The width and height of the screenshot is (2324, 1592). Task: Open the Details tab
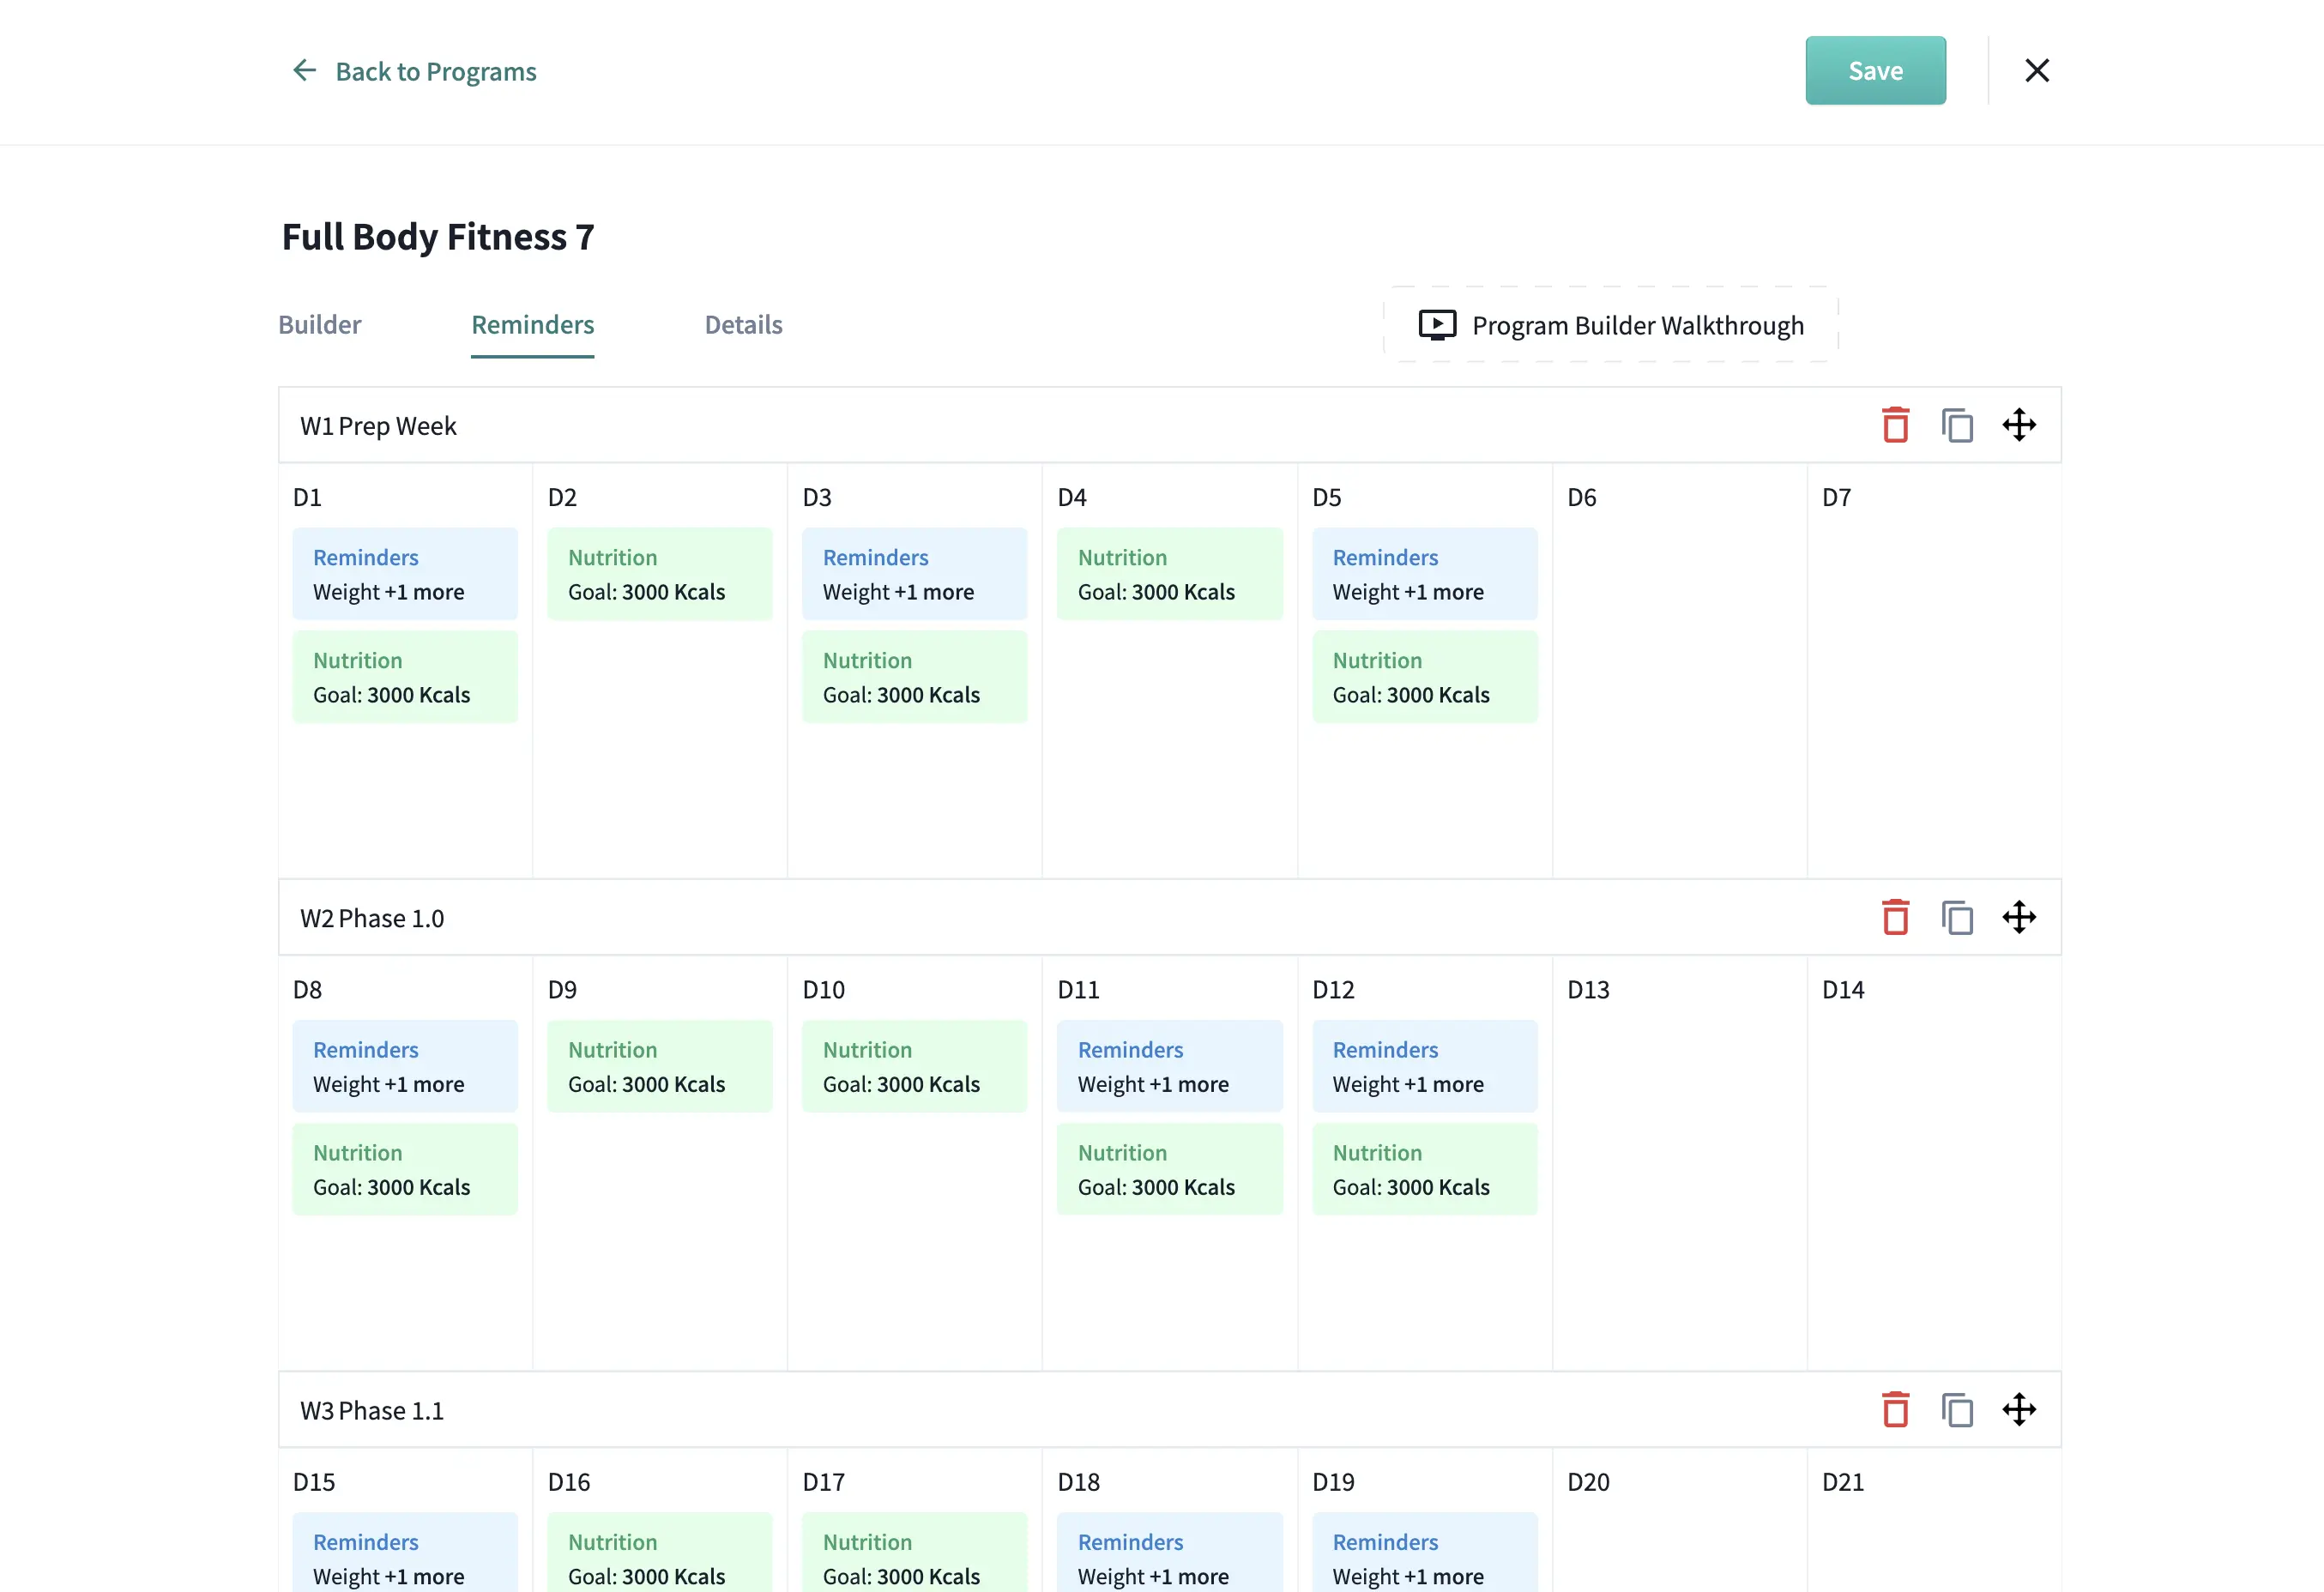tap(743, 325)
